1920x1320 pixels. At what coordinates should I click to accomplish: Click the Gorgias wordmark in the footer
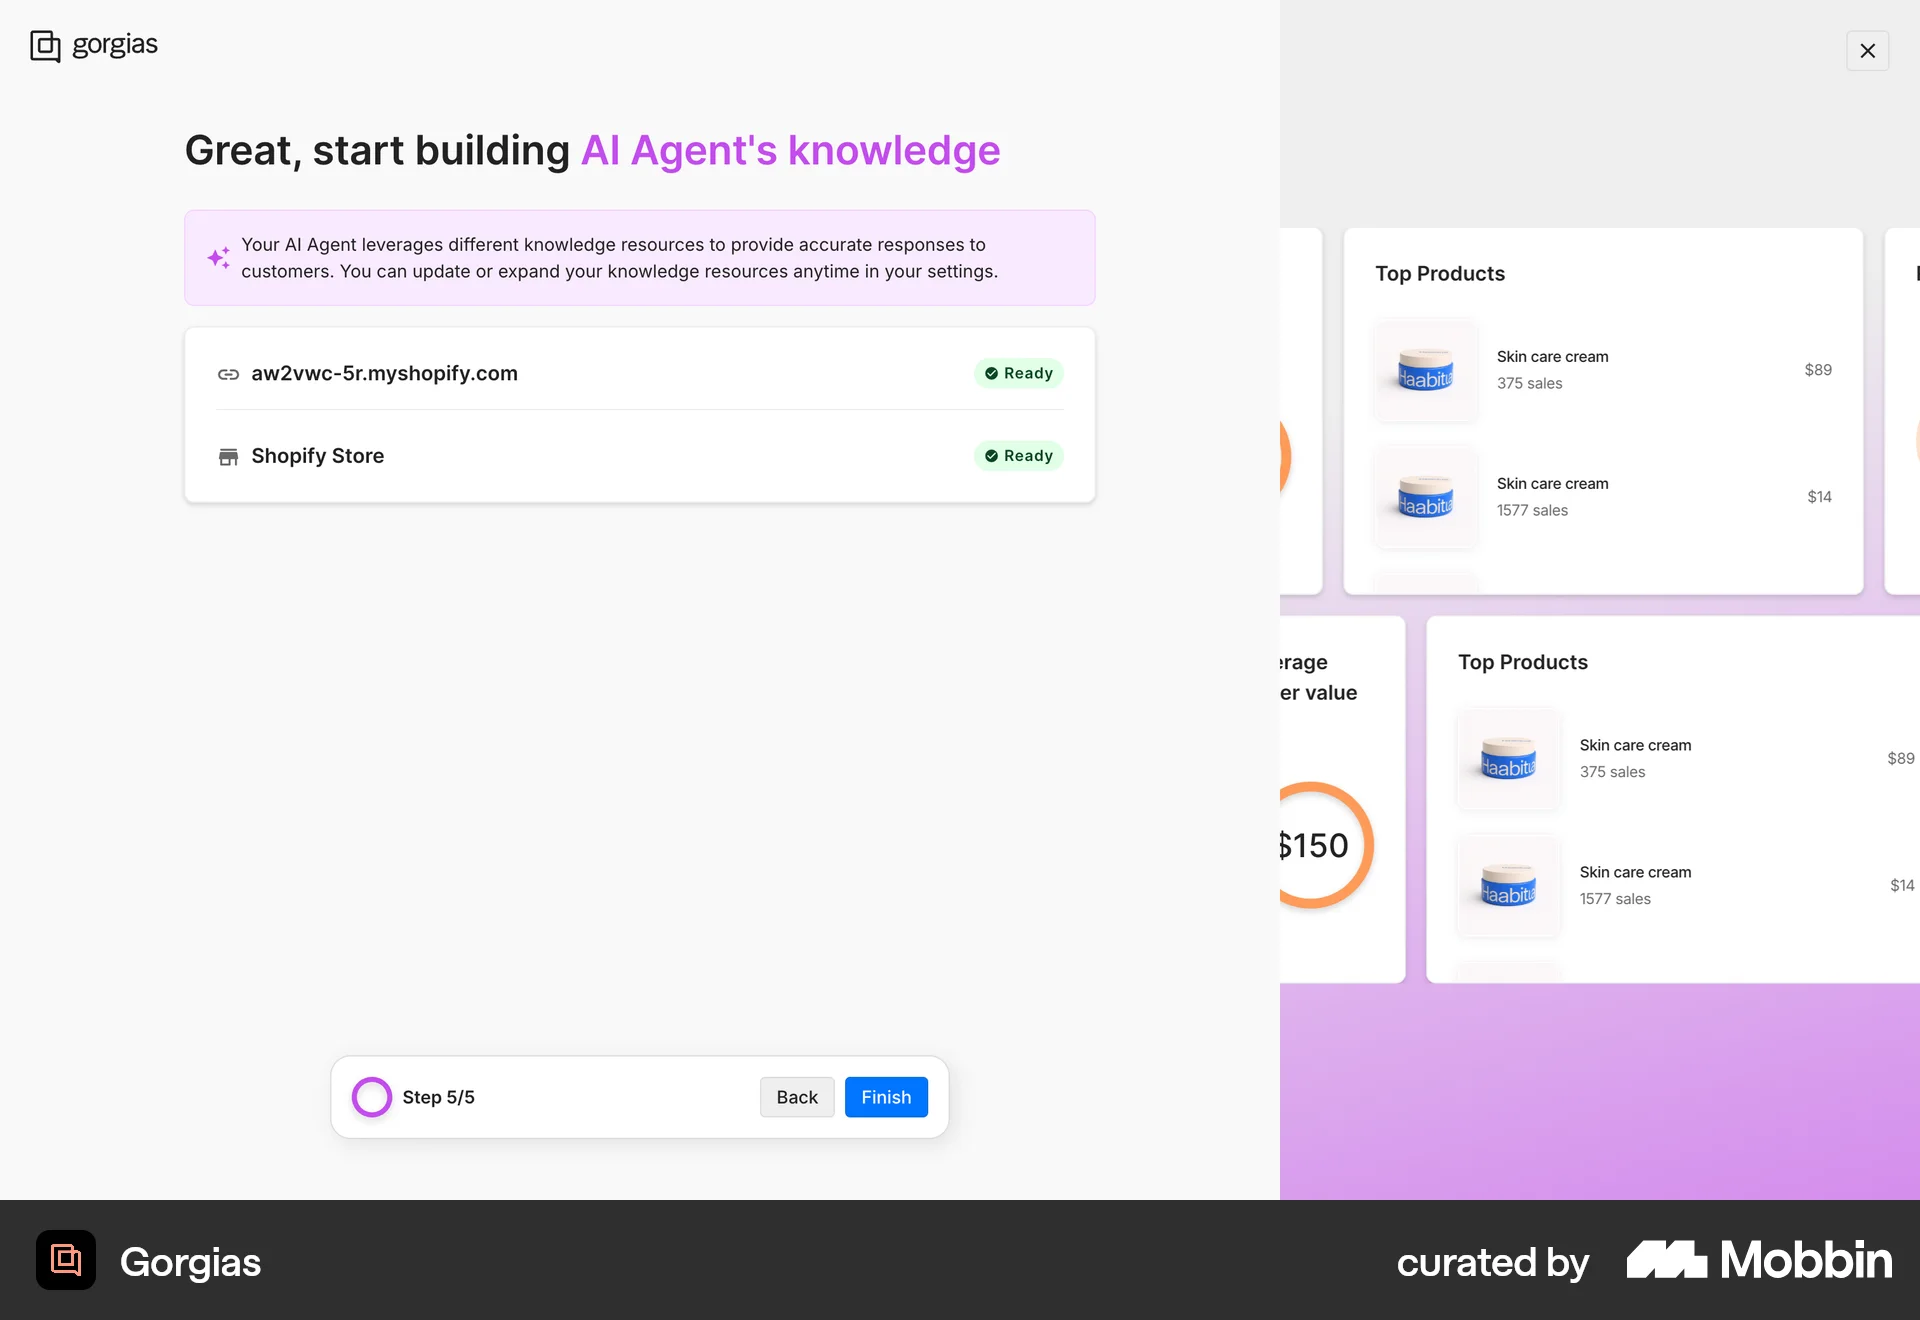[x=190, y=1262]
